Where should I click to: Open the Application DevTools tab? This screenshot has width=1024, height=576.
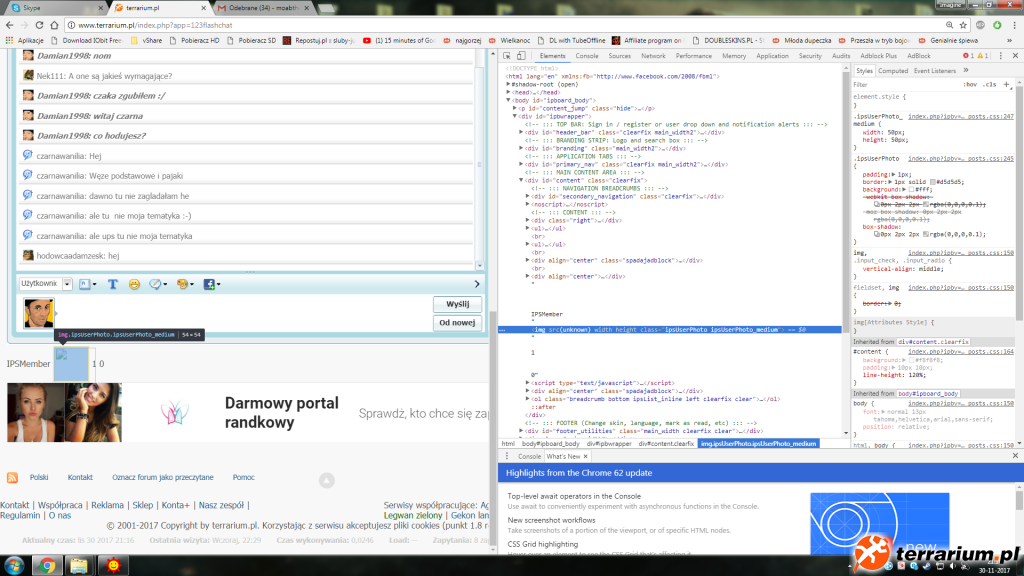coord(772,56)
